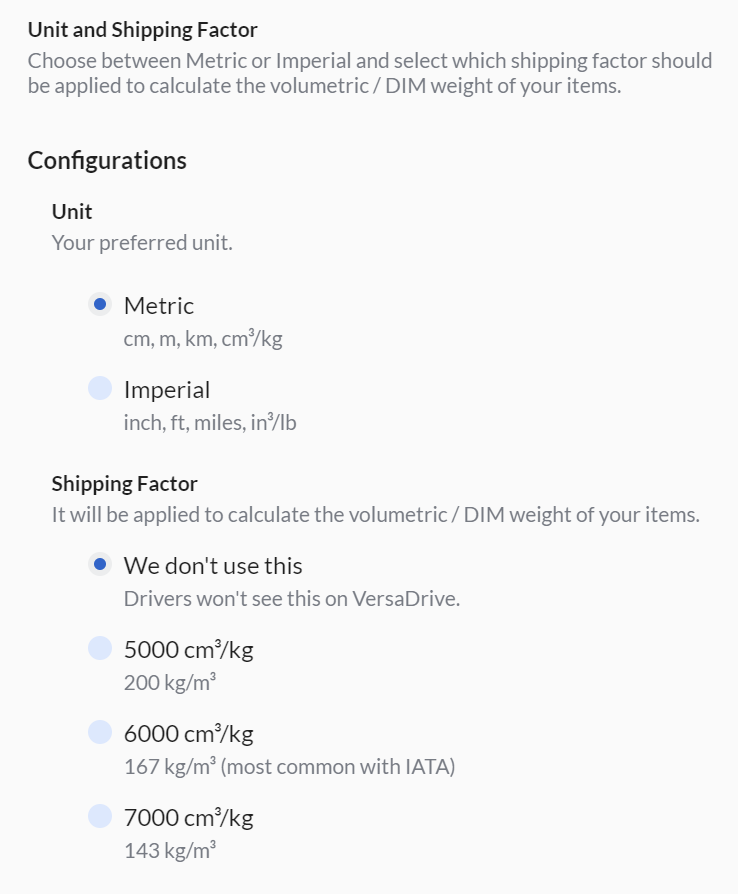Click the "Configurations" section heading
The image size is (738, 894).
pos(107,160)
